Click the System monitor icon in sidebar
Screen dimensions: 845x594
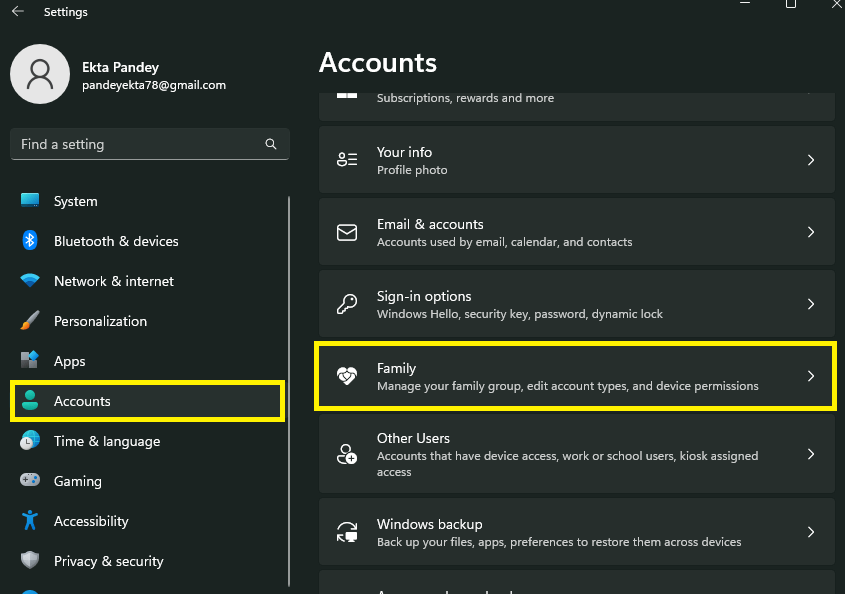pyautogui.click(x=30, y=201)
